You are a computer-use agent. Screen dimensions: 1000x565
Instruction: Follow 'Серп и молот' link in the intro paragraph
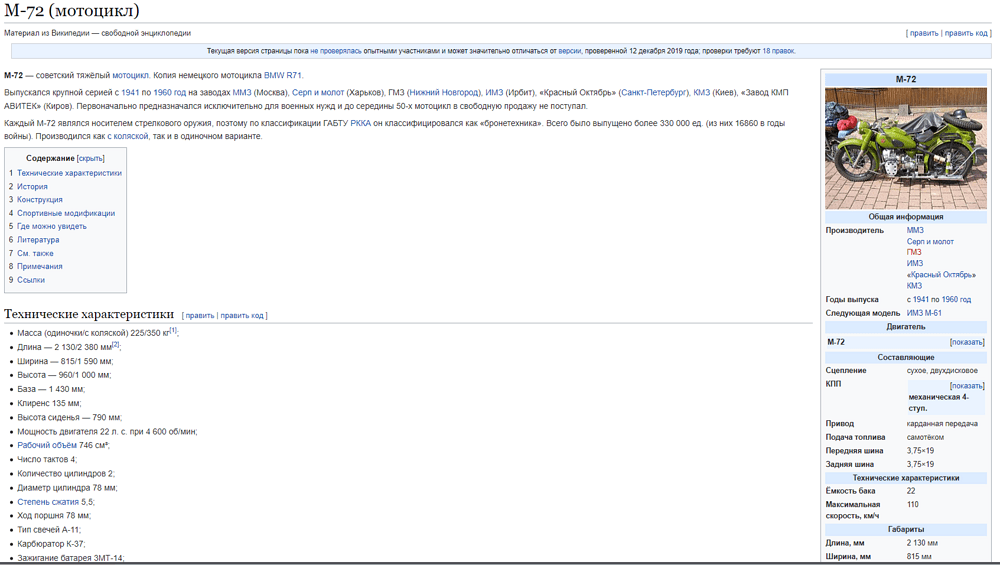(x=318, y=92)
